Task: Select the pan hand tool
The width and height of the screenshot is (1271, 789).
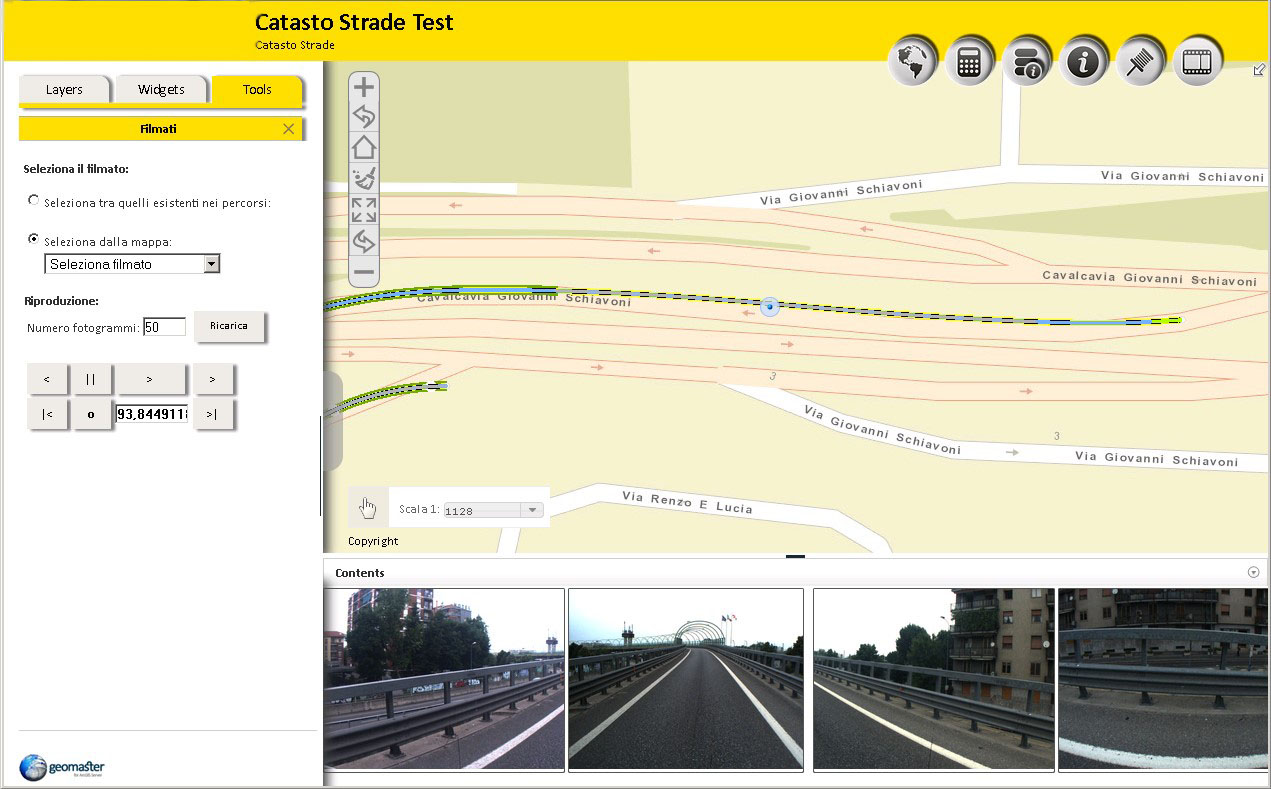Action: tap(368, 508)
